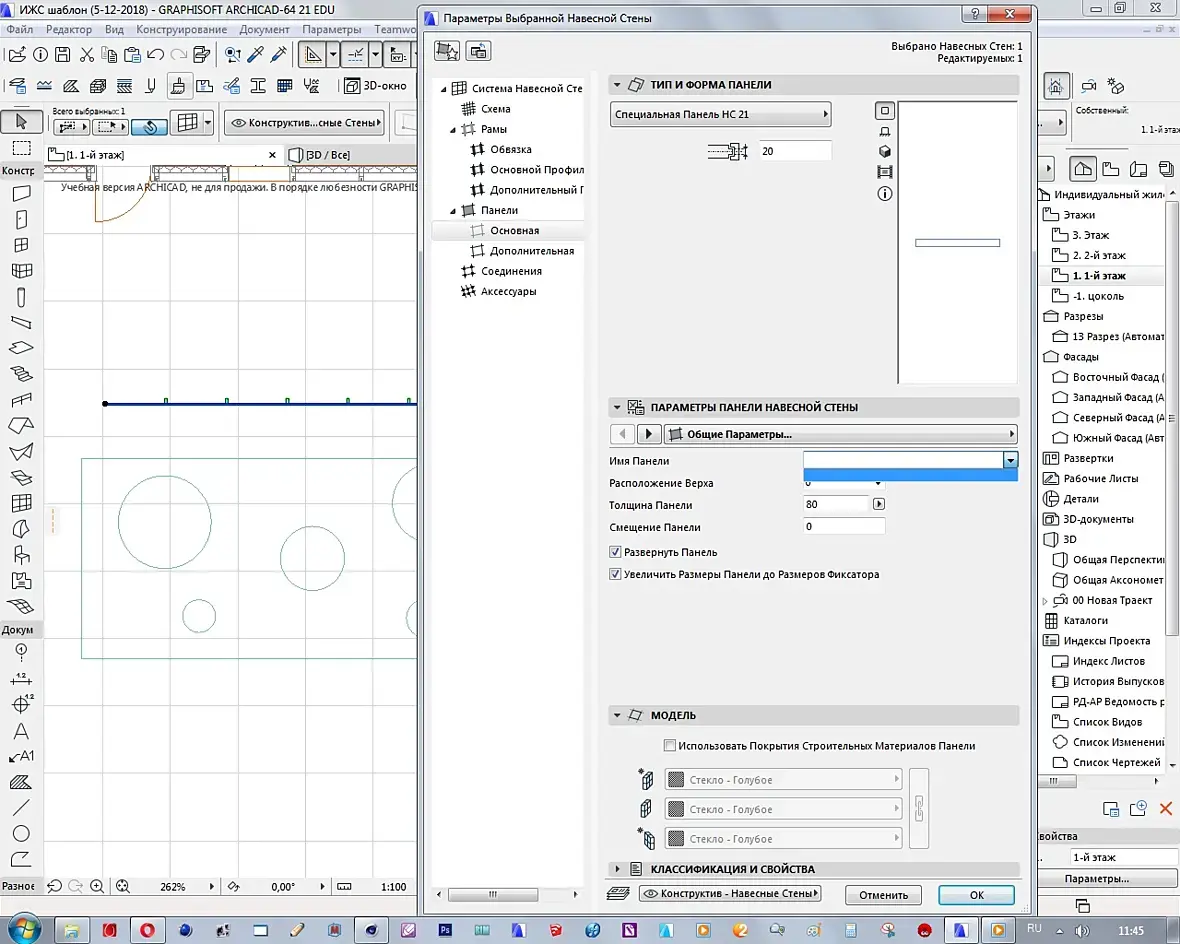Show 3D preview of panel

884,152
